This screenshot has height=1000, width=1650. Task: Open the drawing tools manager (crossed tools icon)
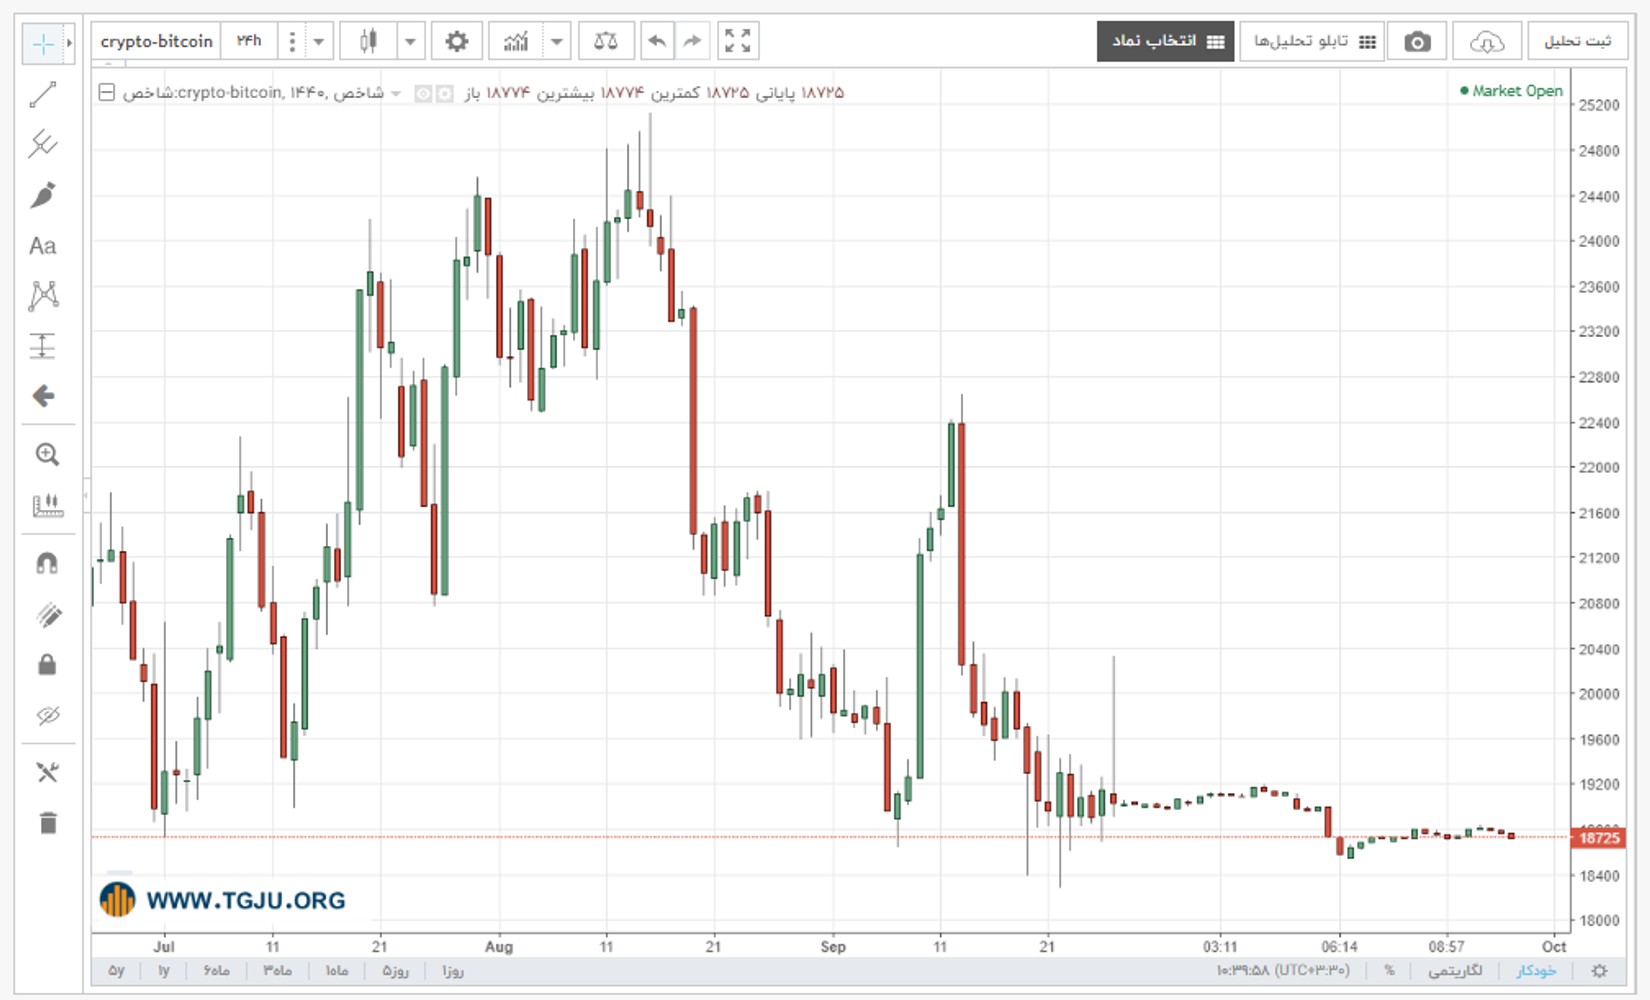(47, 772)
